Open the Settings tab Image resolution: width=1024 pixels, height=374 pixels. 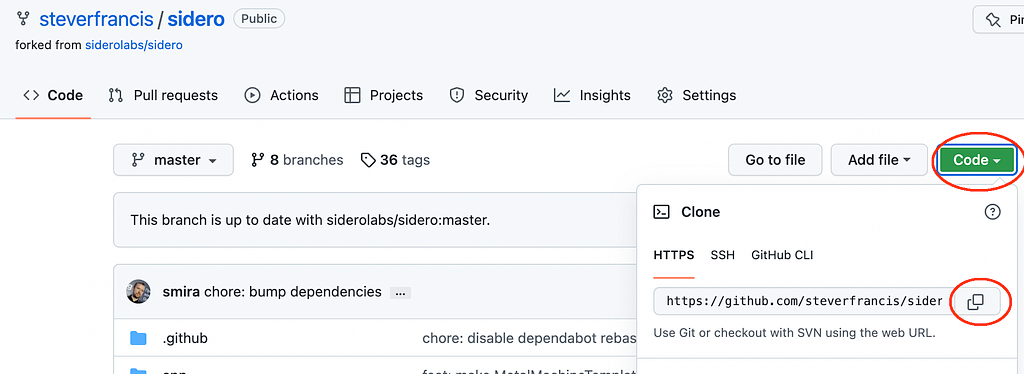tap(697, 95)
